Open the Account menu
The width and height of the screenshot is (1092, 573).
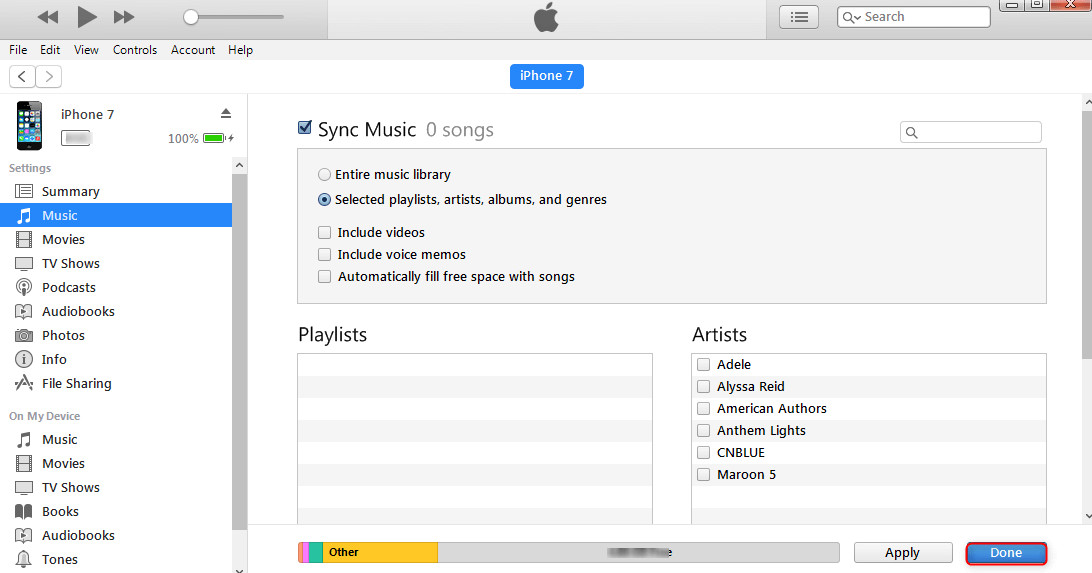[193, 50]
